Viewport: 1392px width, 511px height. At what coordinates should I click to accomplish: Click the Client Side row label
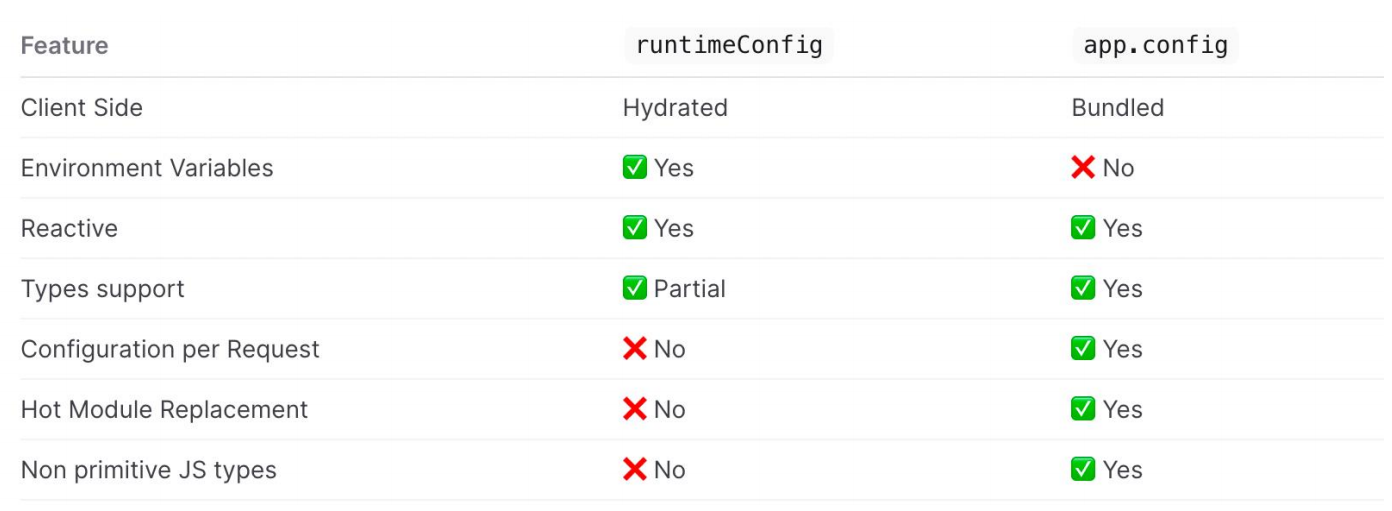click(x=82, y=108)
